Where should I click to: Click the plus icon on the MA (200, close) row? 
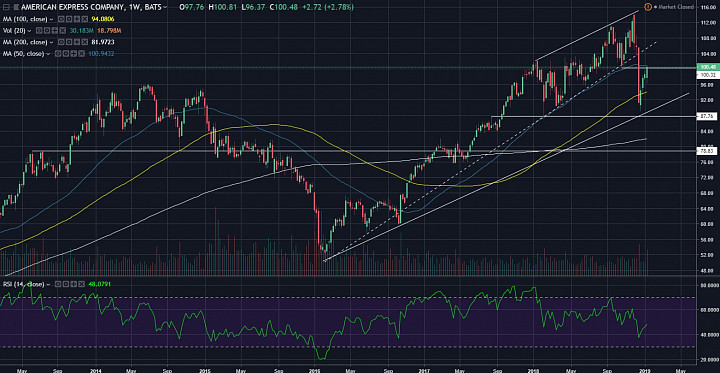[x=77, y=42]
